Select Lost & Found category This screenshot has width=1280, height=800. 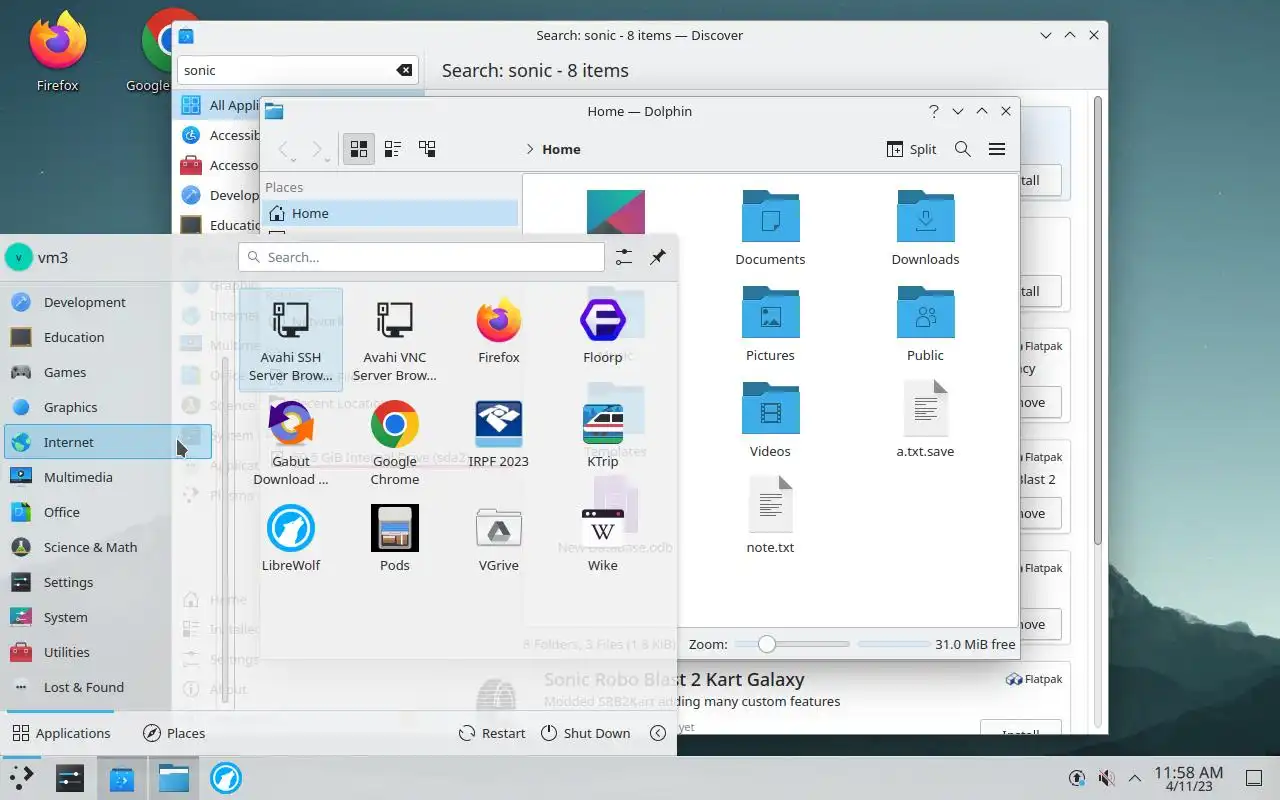coord(108,687)
